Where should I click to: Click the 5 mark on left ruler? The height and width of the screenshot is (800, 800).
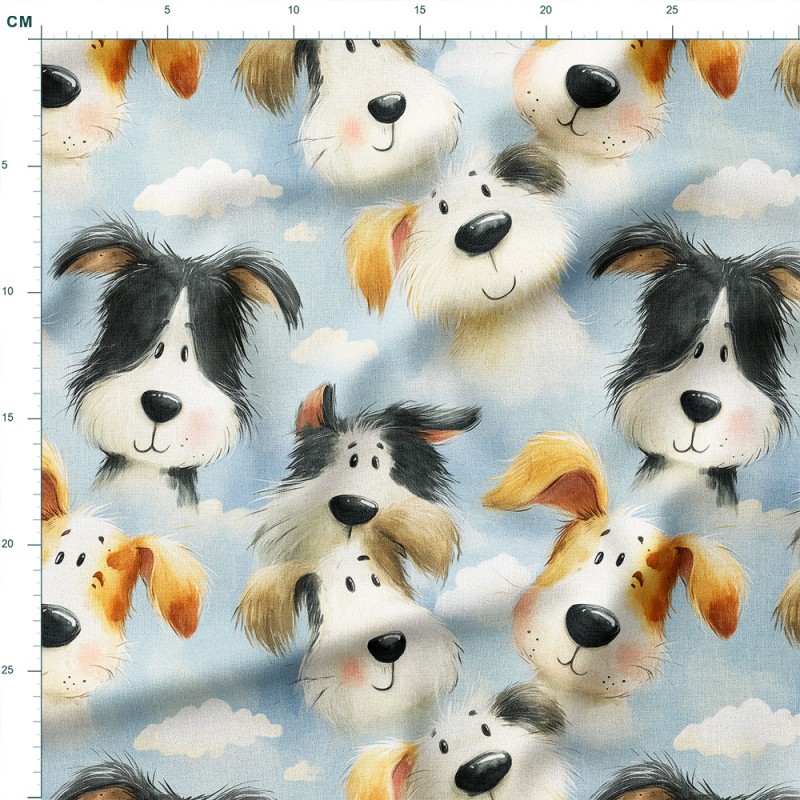[5, 165]
